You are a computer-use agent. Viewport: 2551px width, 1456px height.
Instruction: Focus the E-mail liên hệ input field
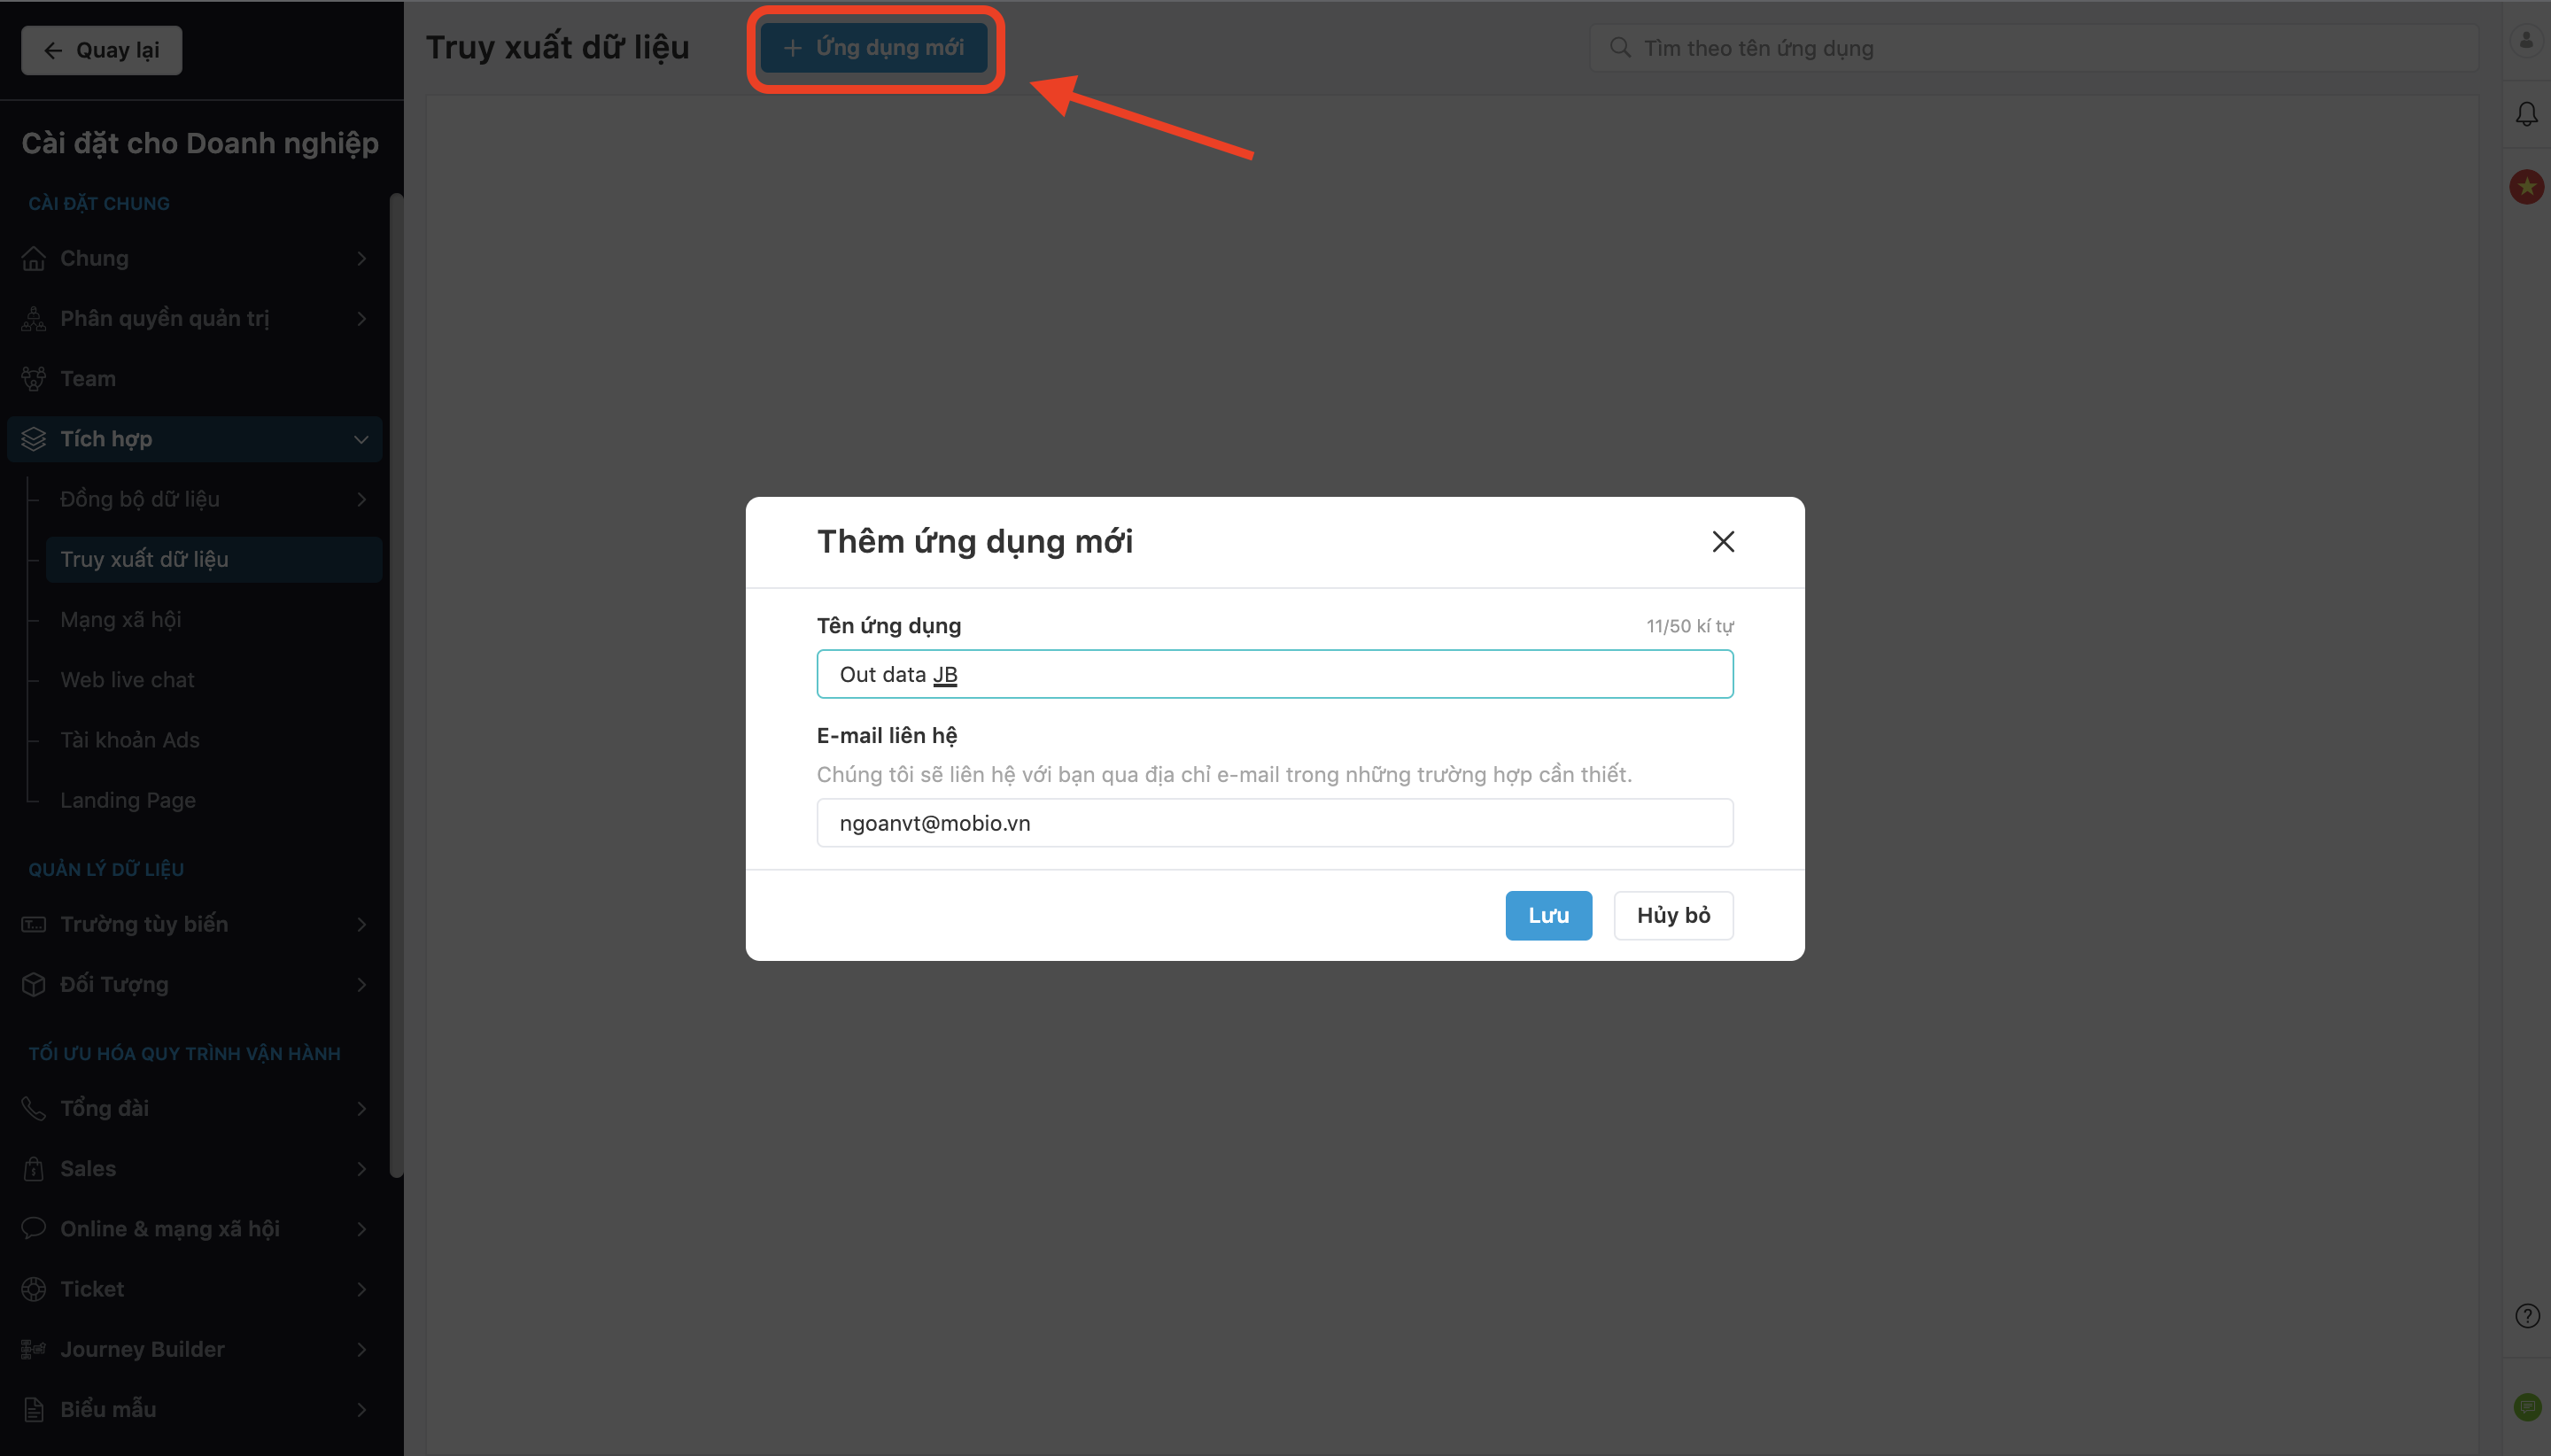click(1274, 823)
